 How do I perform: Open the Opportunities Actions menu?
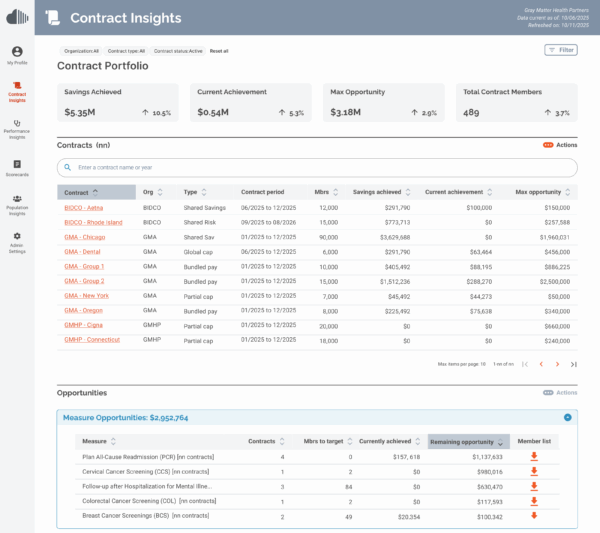coord(560,393)
